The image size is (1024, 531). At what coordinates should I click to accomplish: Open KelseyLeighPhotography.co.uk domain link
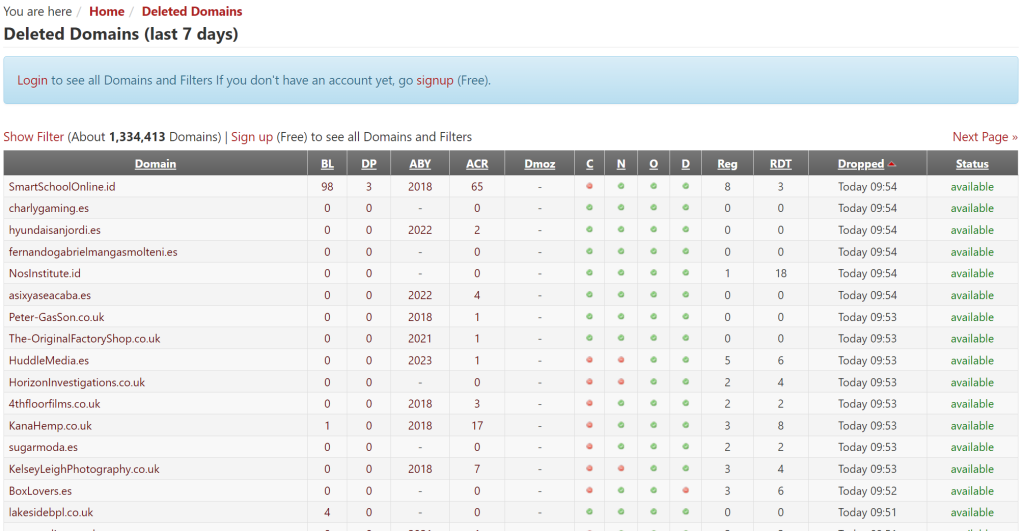(84, 469)
